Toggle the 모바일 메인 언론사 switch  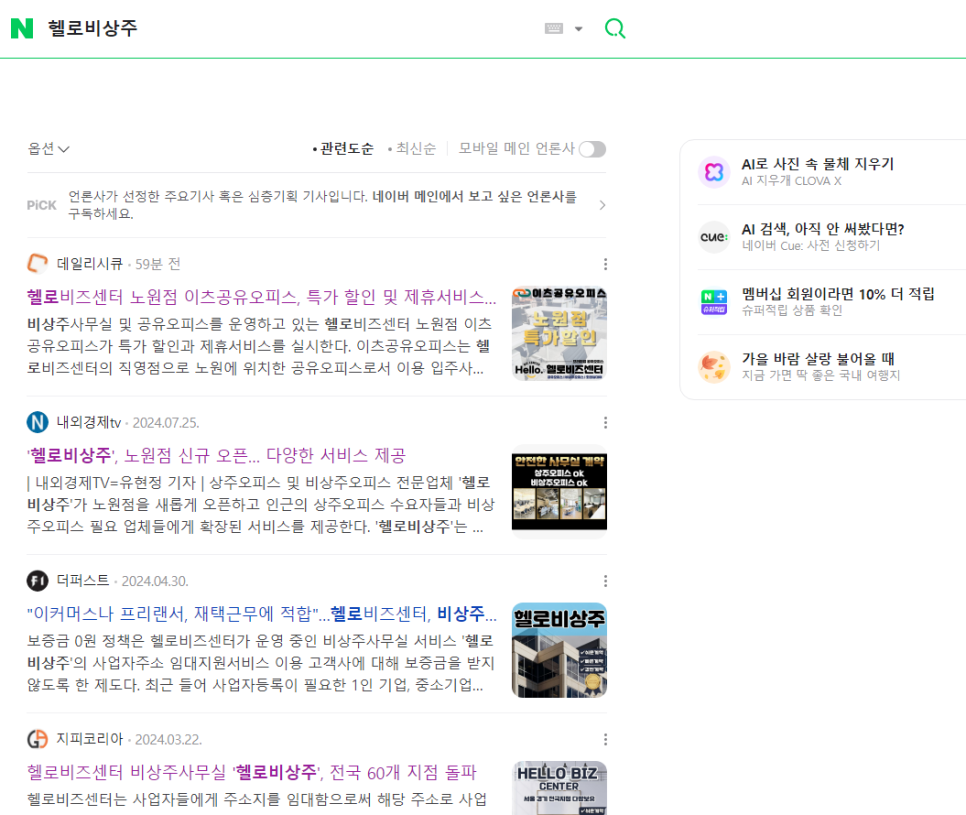(592, 149)
